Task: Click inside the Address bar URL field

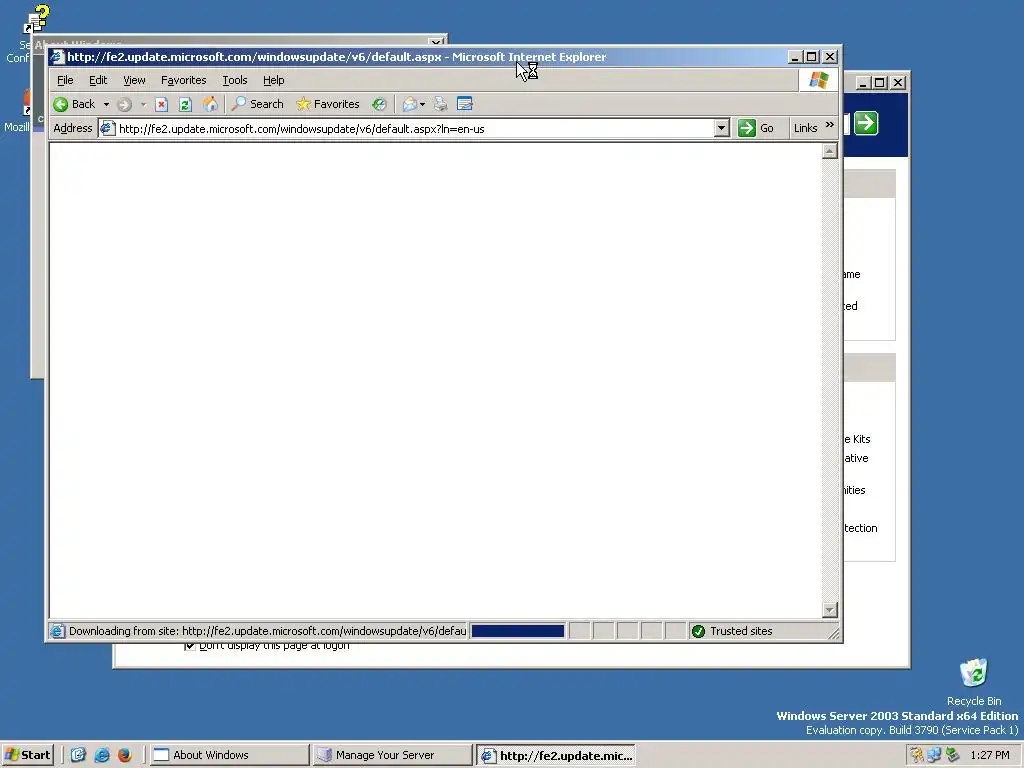Action: click(415, 129)
